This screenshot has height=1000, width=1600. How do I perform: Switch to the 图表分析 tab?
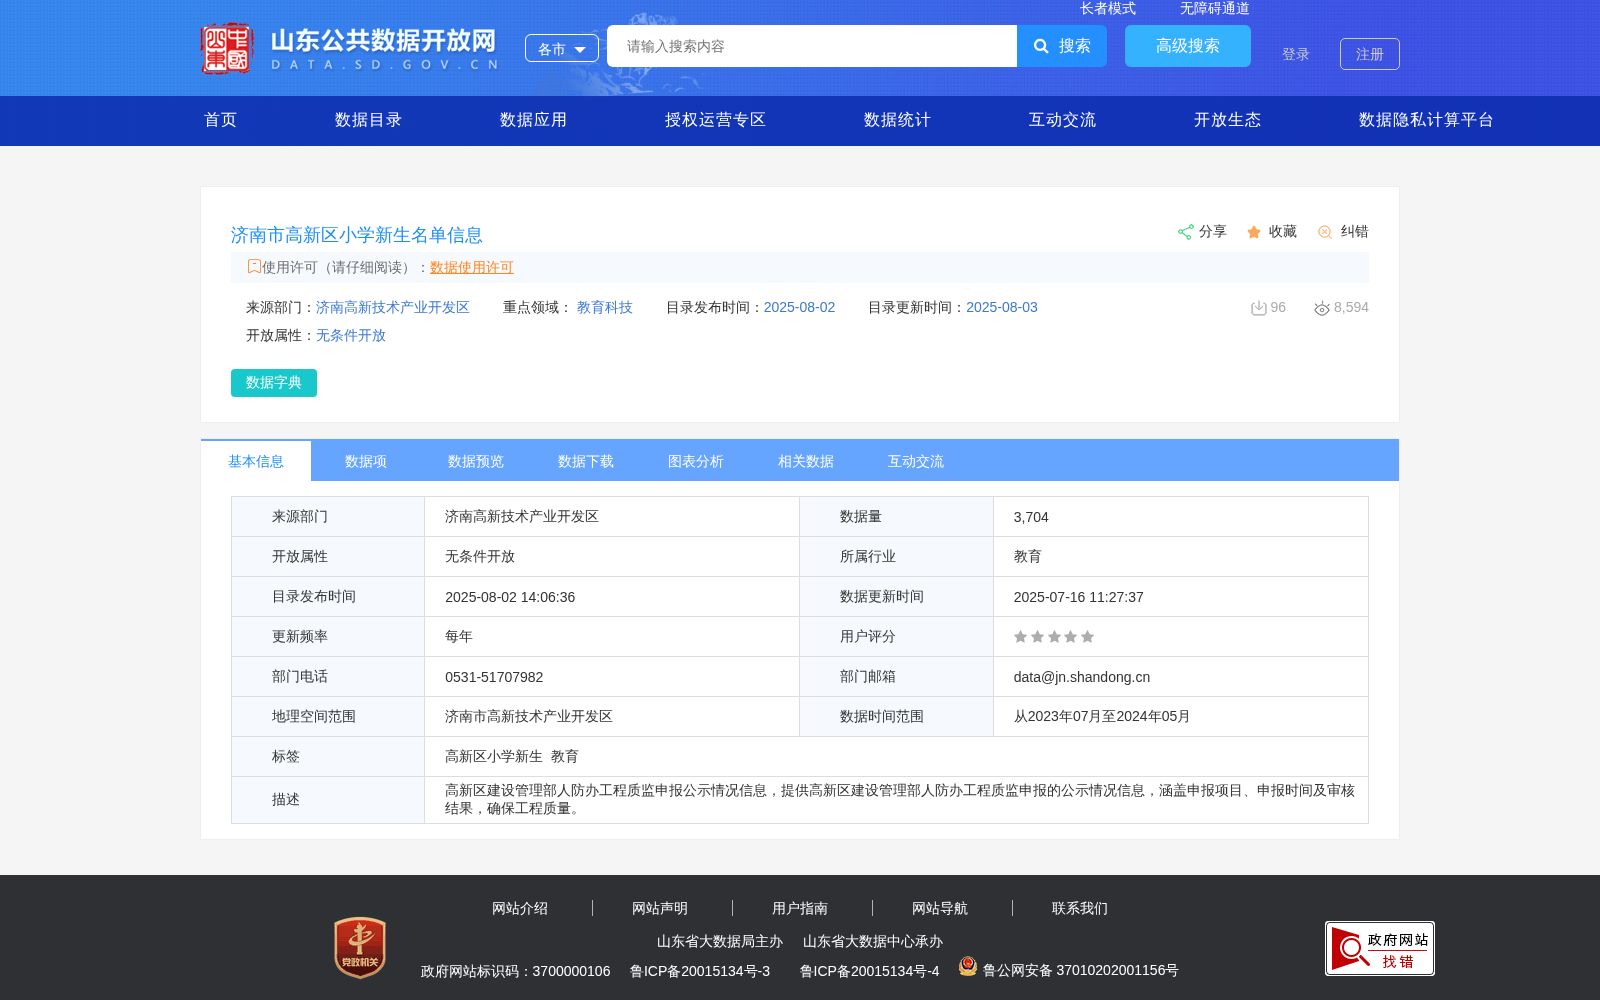coord(696,461)
